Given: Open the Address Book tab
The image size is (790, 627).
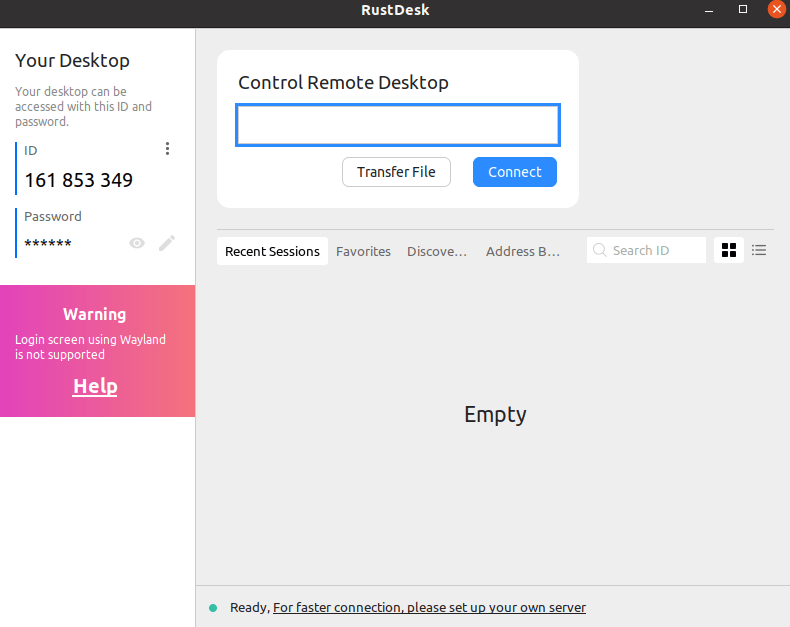Looking at the screenshot, I should click(523, 251).
